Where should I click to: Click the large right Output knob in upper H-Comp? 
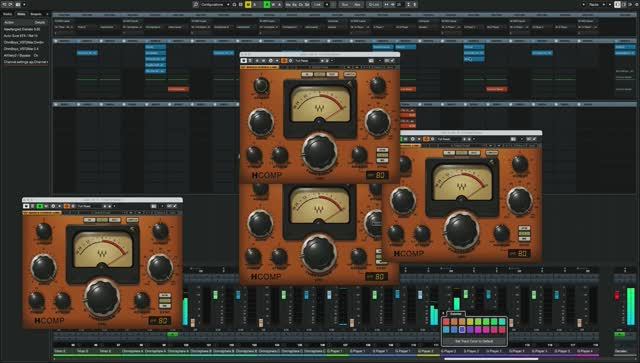pos(378,122)
